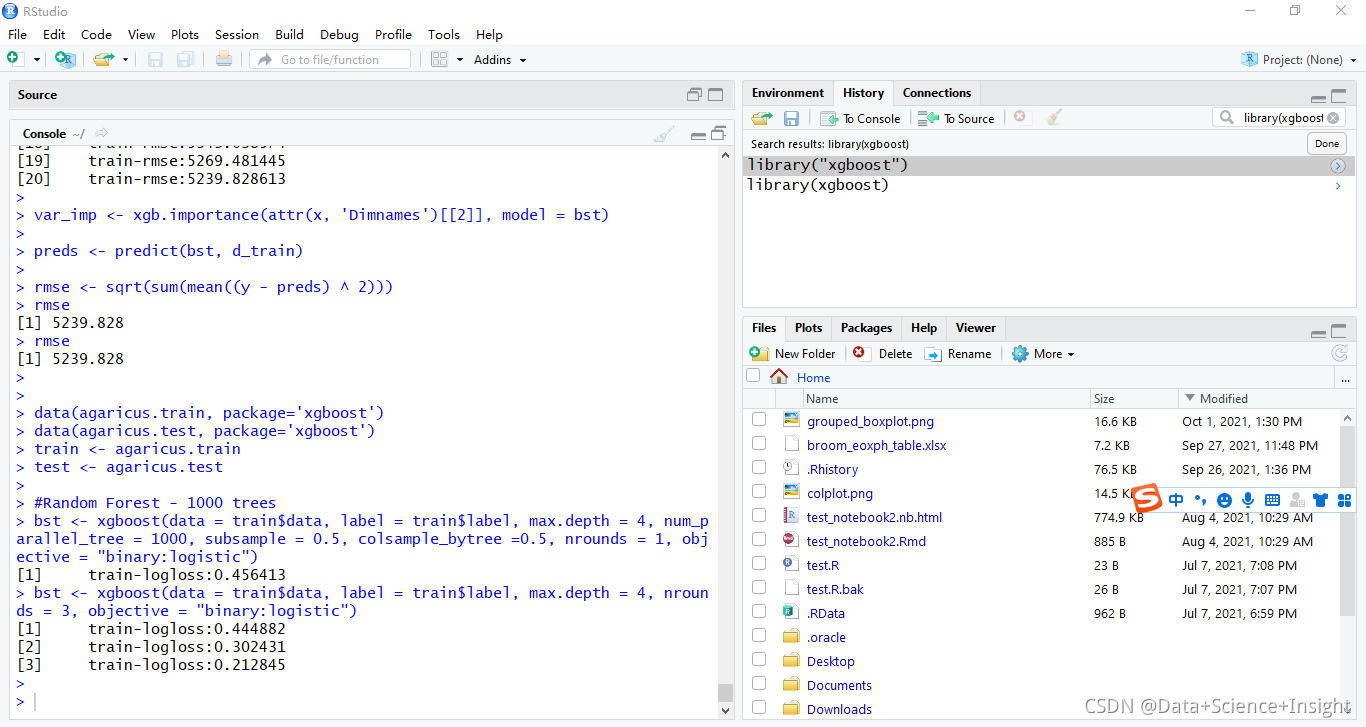Clear all history with broom icon
The image size is (1366, 727).
(x=1054, y=117)
